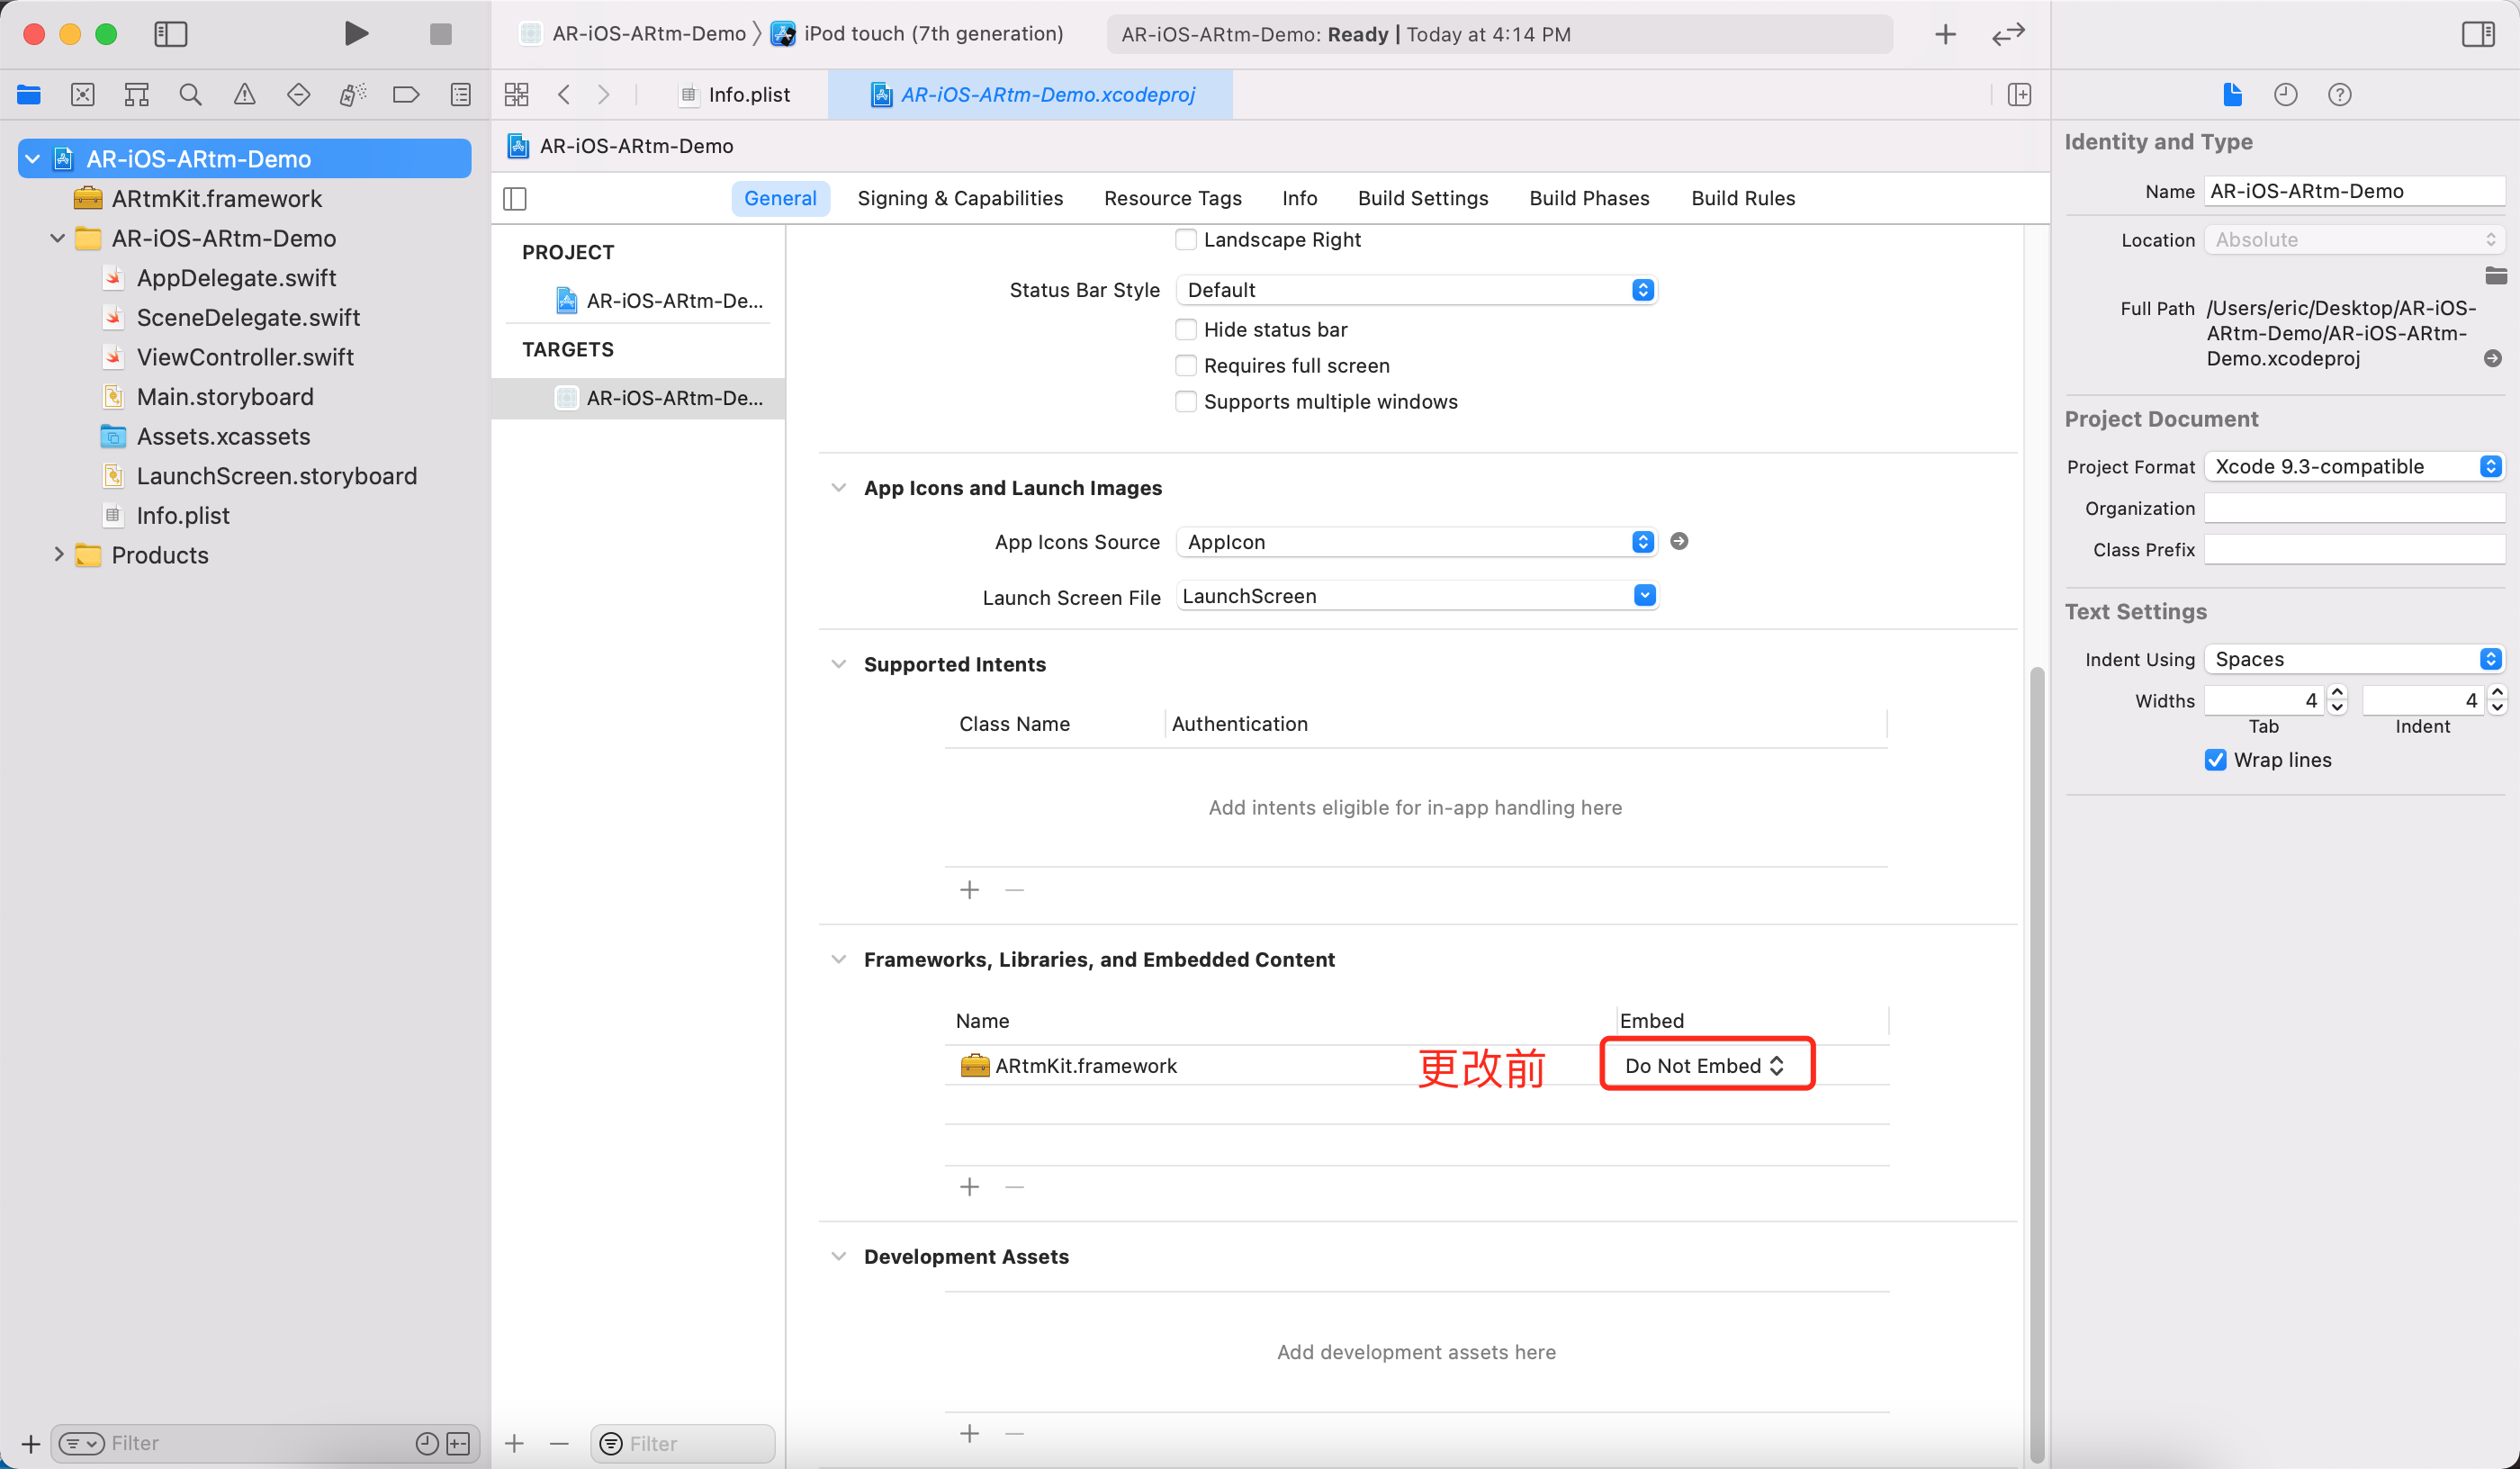This screenshot has width=2520, height=1469.
Task: Toggle the navigator sidebar in toolbar
Action: pyautogui.click(x=171, y=34)
